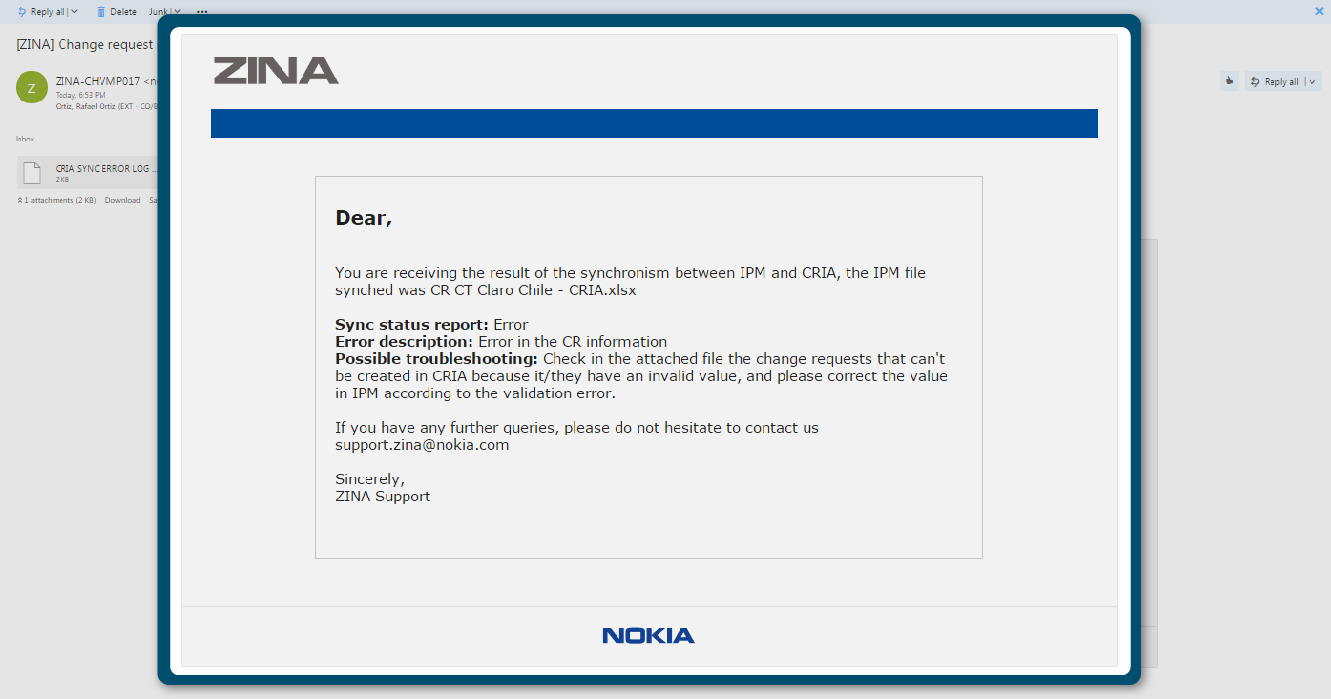Click the support.zina@nokia.com email address
1331x699 pixels.
[x=422, y=445]
